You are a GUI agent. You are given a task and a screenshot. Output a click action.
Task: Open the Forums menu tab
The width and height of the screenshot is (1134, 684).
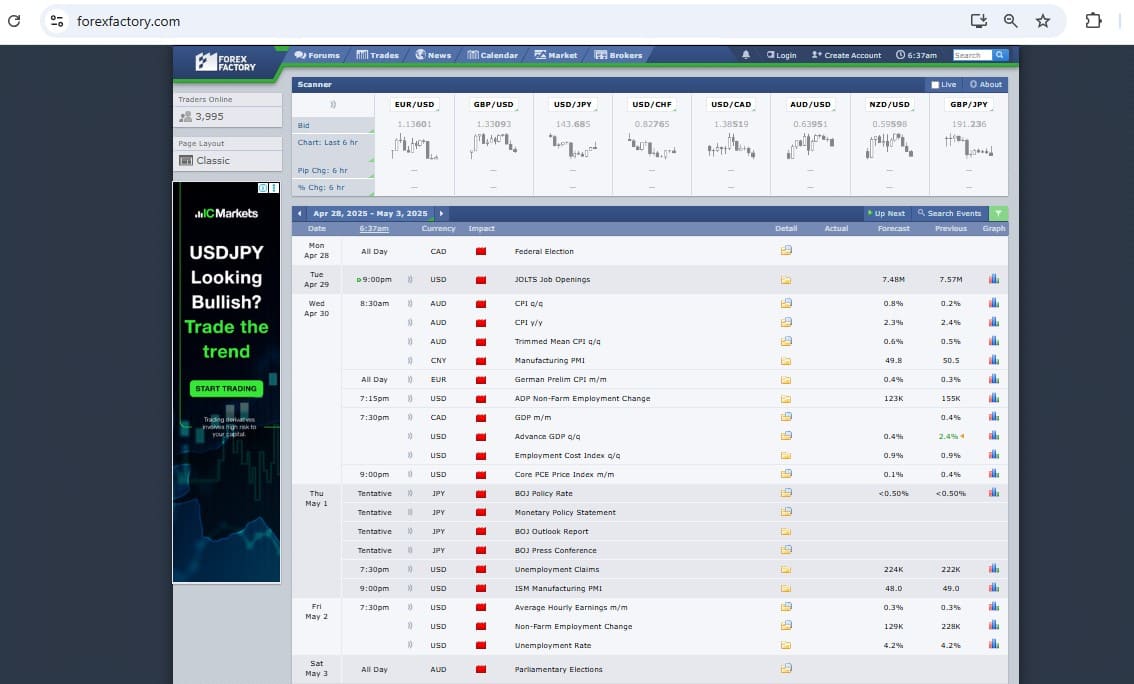point(317,55)
